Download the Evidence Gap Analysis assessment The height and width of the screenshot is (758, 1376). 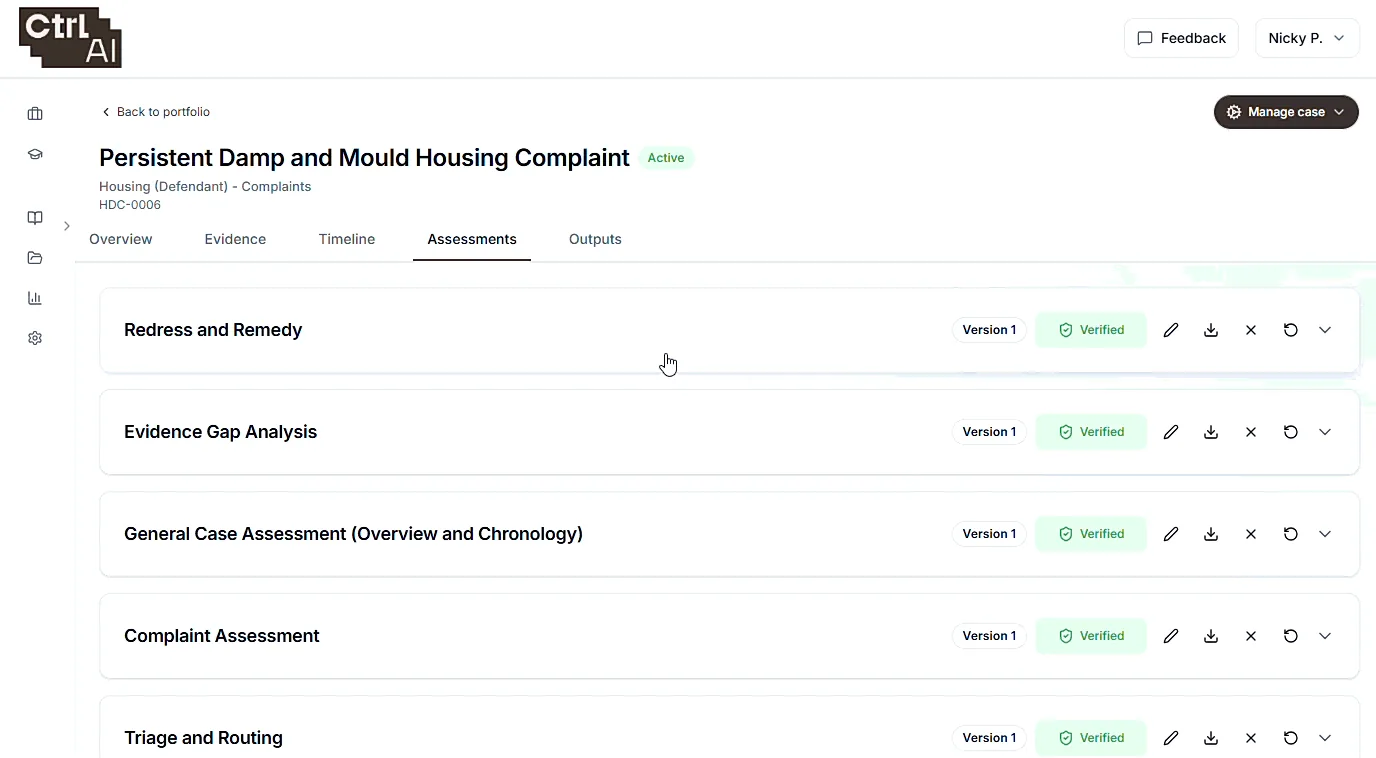[x=1211, y=432]
